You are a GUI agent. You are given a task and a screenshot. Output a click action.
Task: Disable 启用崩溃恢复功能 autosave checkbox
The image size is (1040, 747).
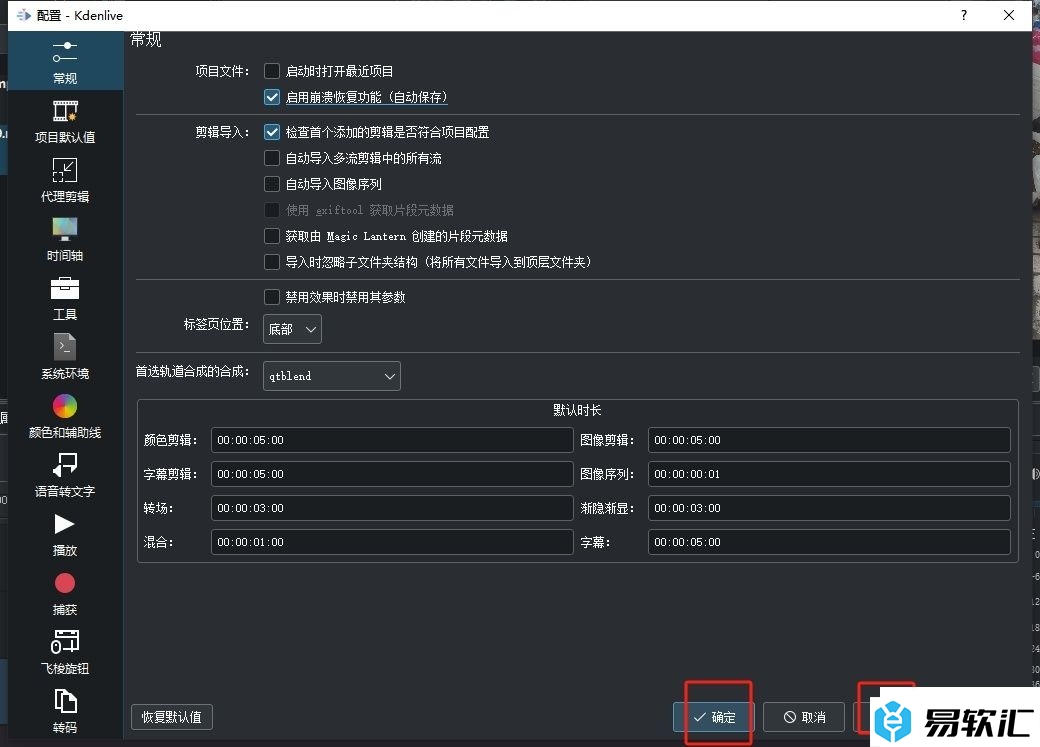click(272, 97)
